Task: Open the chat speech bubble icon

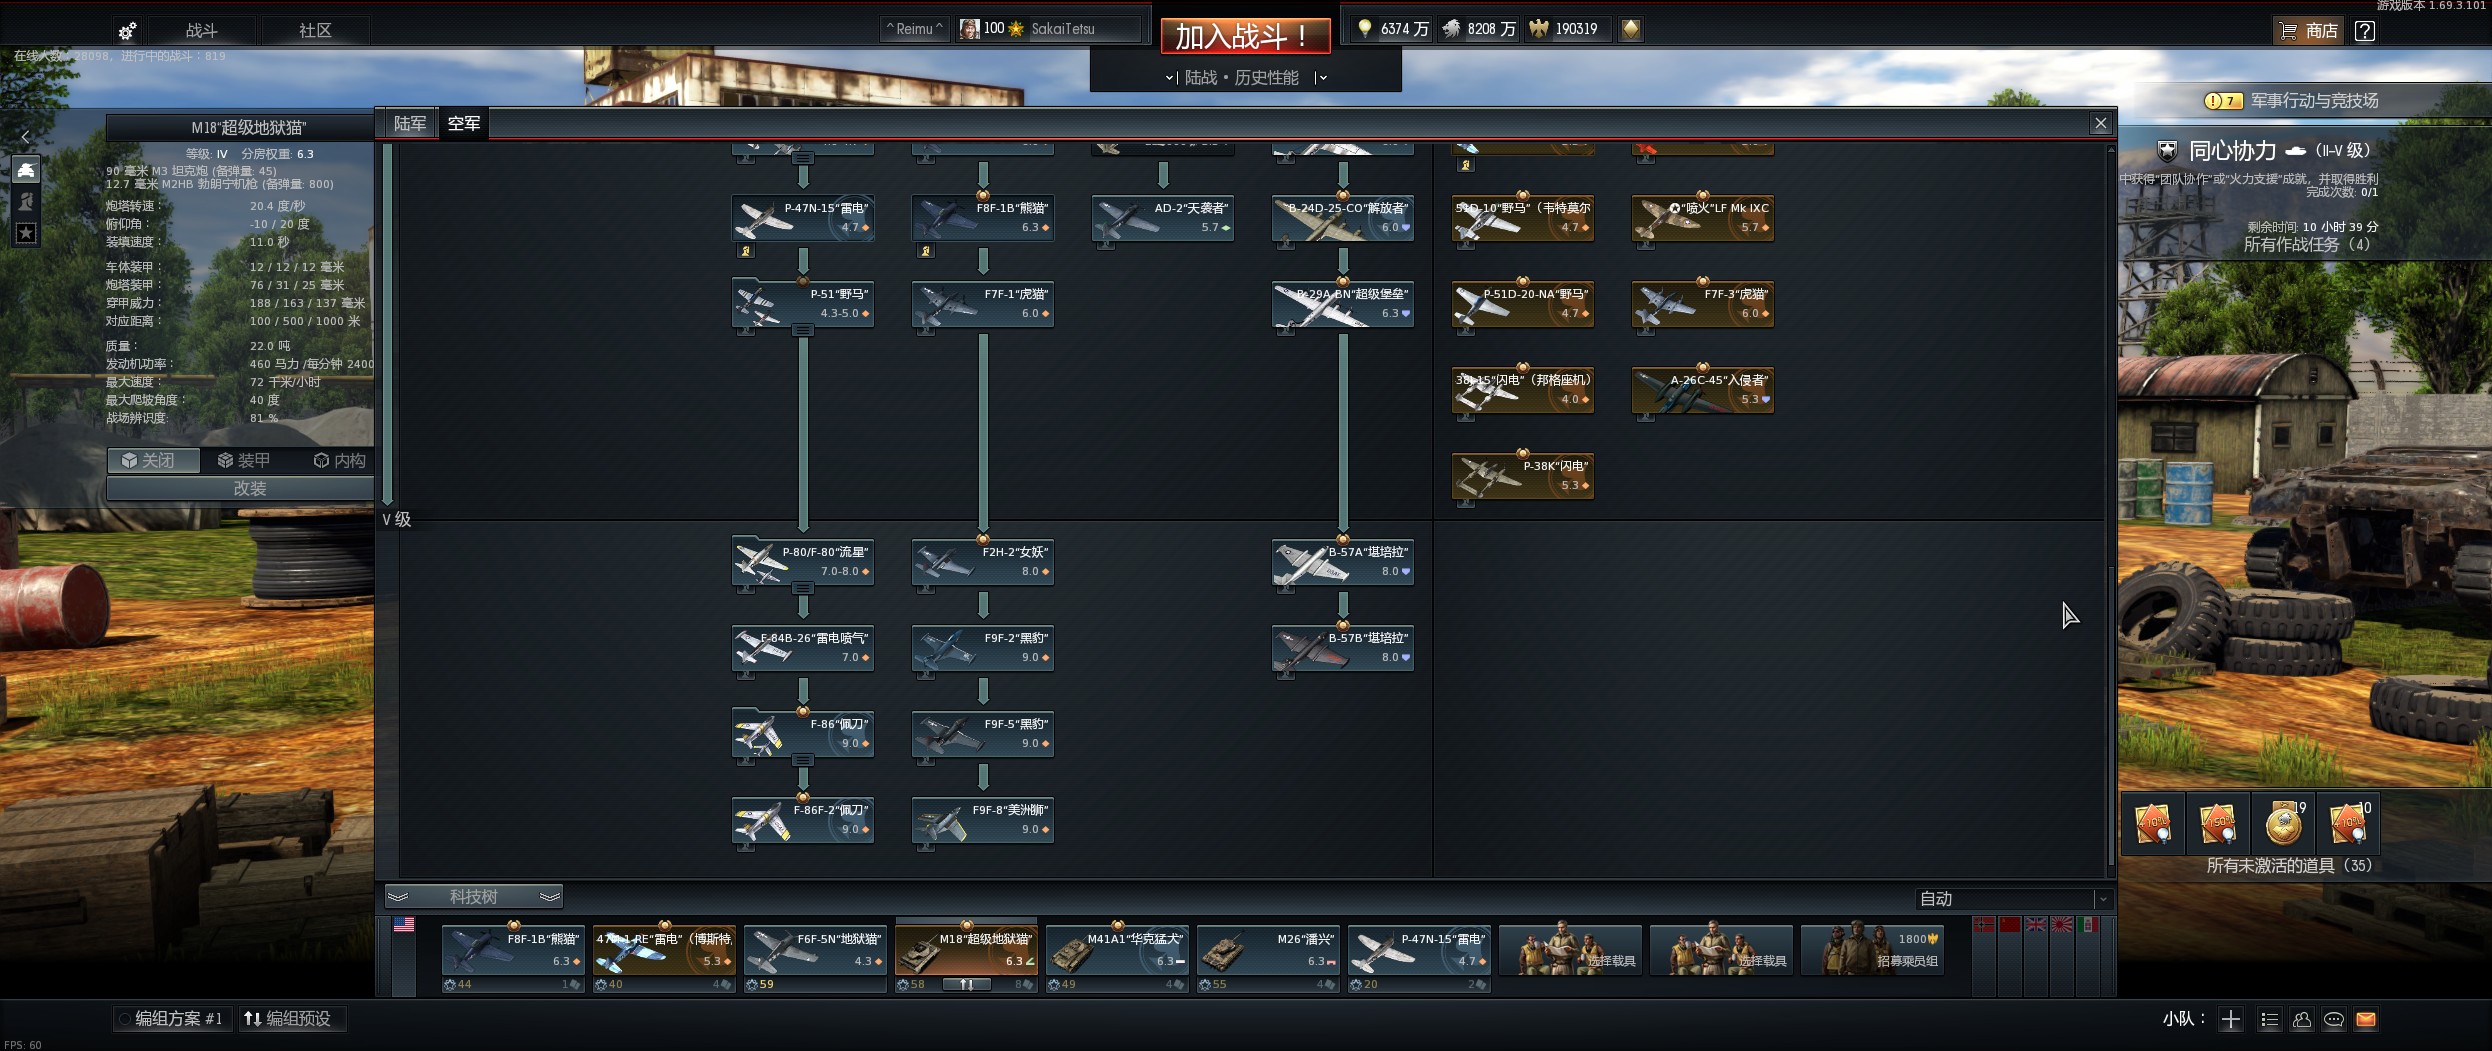Action: click(x=2334, y=1020)
